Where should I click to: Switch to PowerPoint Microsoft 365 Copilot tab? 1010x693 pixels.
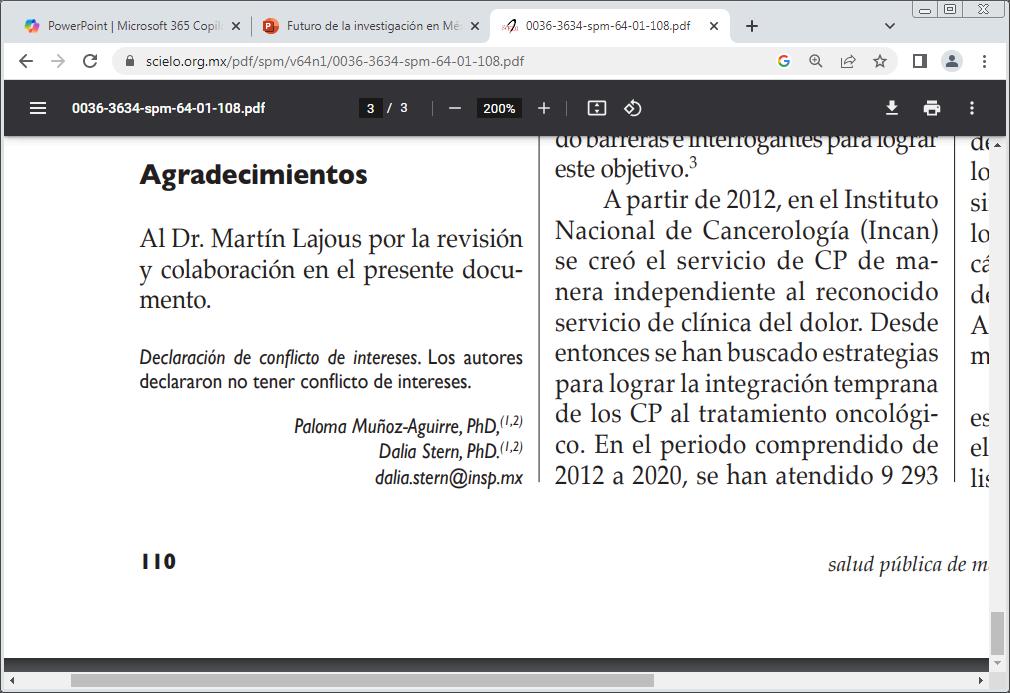click(132, 26)
